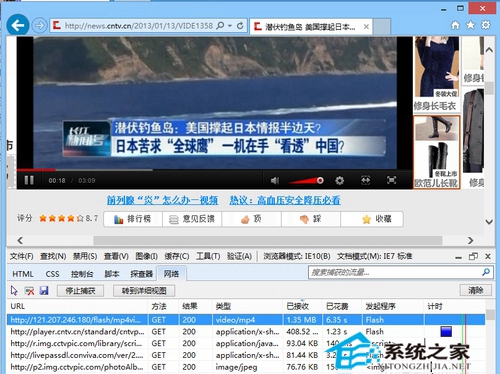This screenshot has width=500, height=374.
Task: Select the 潜伏钓鱼岛 browser tab
Action: tap(311, 27)
